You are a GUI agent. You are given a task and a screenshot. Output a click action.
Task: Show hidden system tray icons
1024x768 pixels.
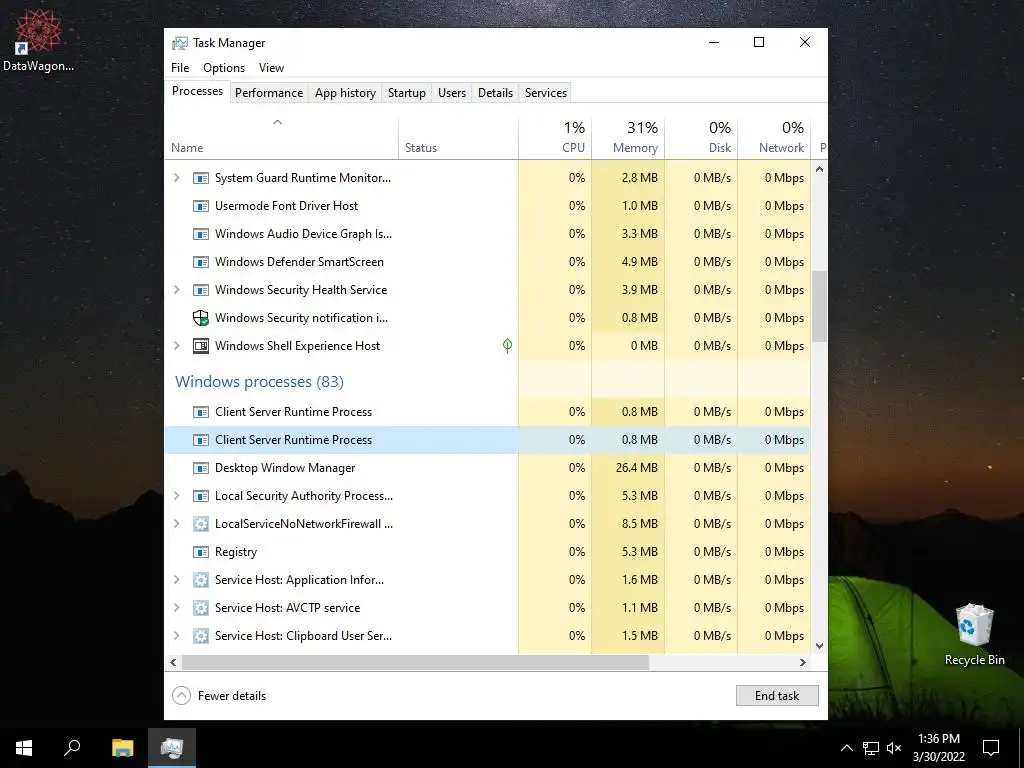(x=846, y=748)
